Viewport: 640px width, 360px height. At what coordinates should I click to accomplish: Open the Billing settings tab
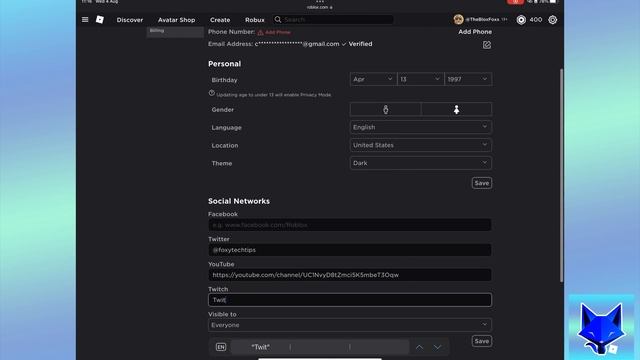click(175, 31)
